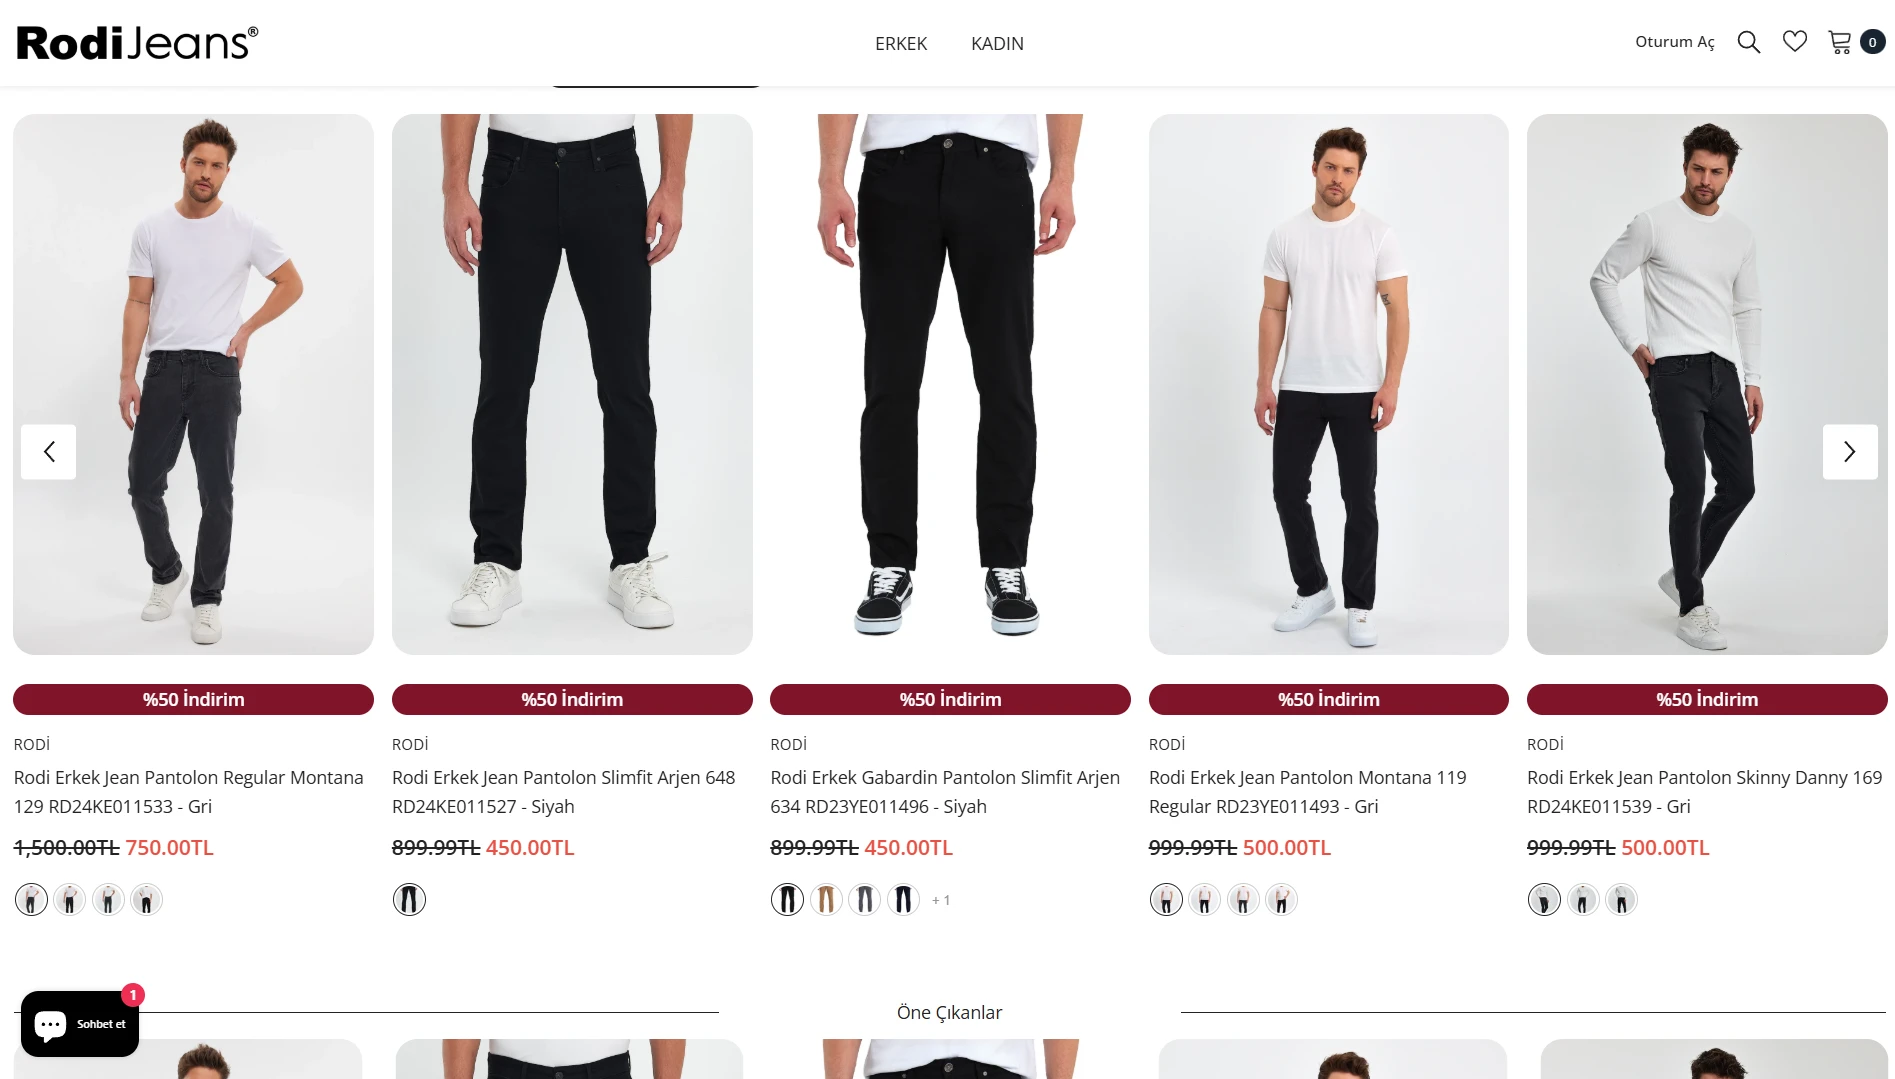1895x1079 pixels.
Task: Click the %50 İndirim badge under Montana 119
Action: (x=1328, y=699)
